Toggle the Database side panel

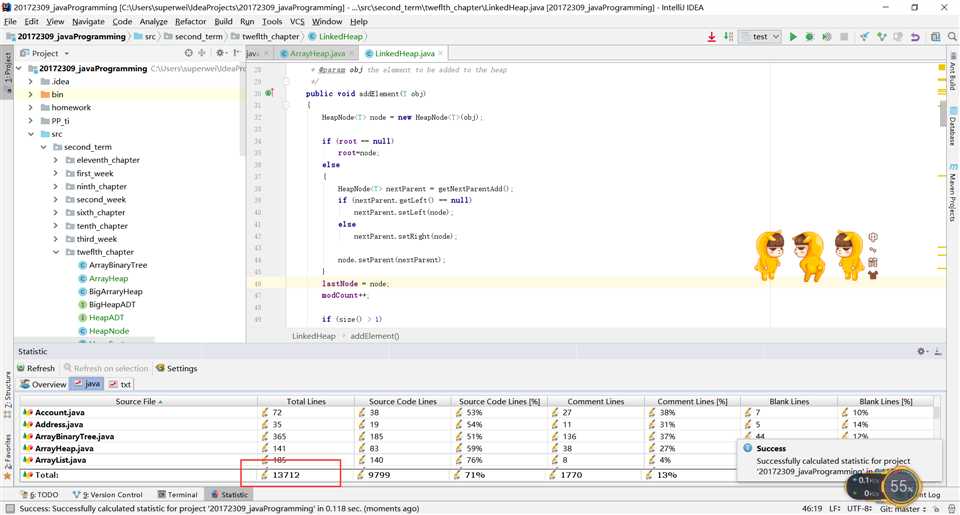tap(953, 127)
